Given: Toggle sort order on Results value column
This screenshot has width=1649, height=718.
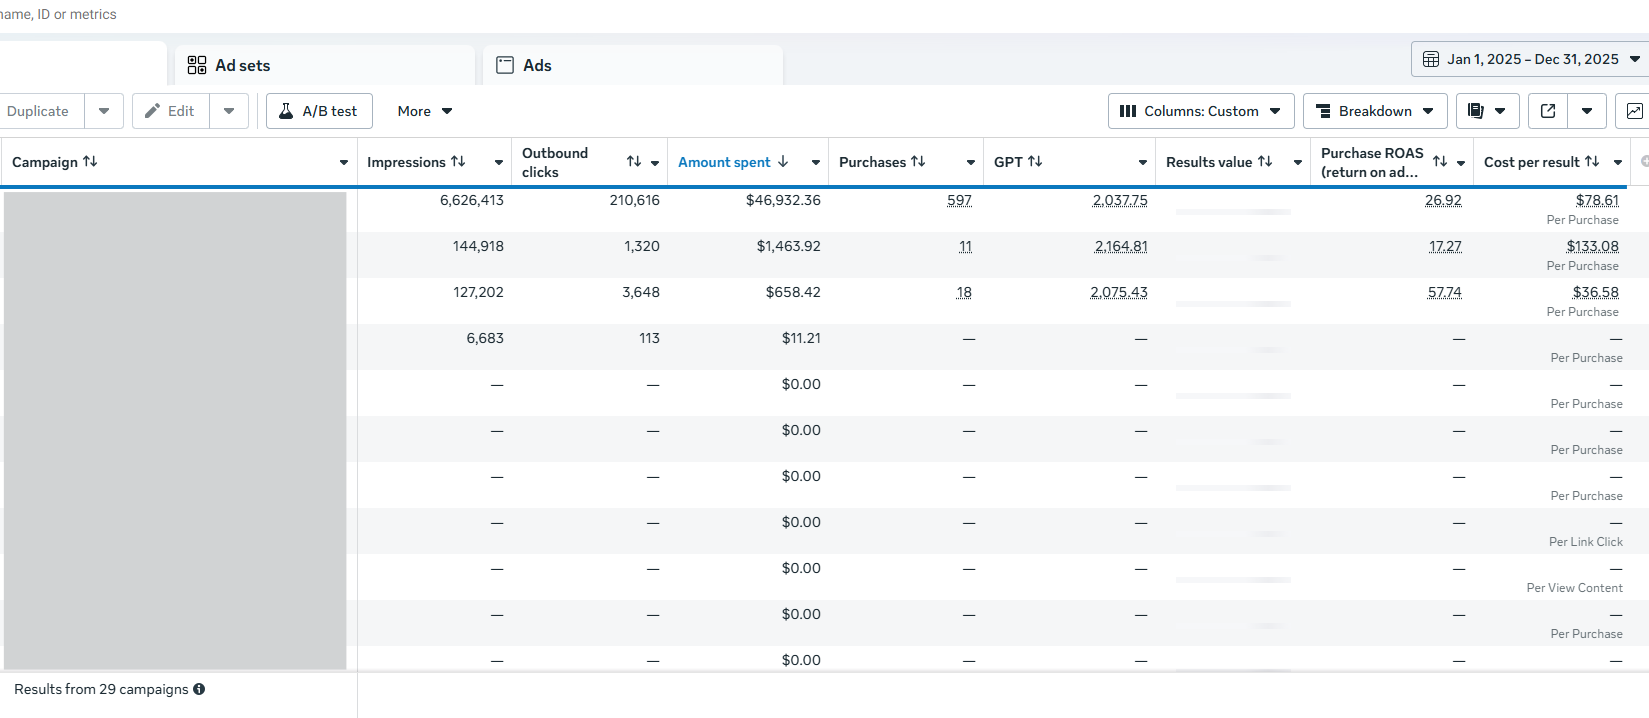Looking at the screenshot, I should point(1265,162).
